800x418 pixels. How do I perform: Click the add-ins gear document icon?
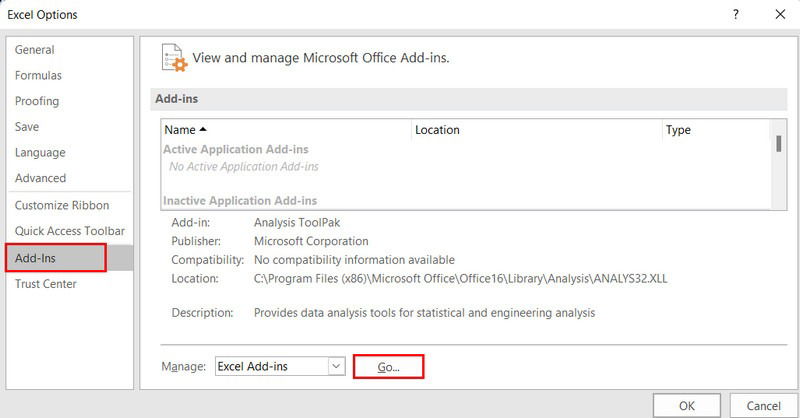[x=174, y=58]
